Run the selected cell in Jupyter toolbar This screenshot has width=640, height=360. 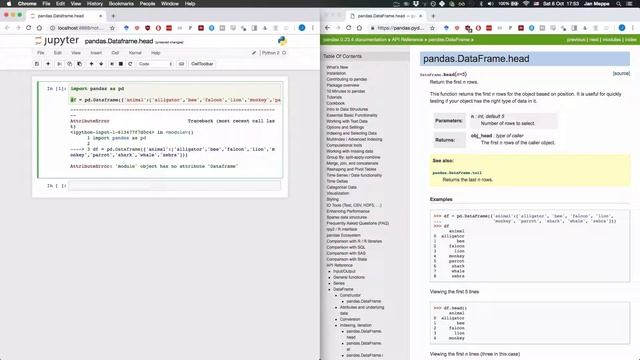(x=112, y=64)
